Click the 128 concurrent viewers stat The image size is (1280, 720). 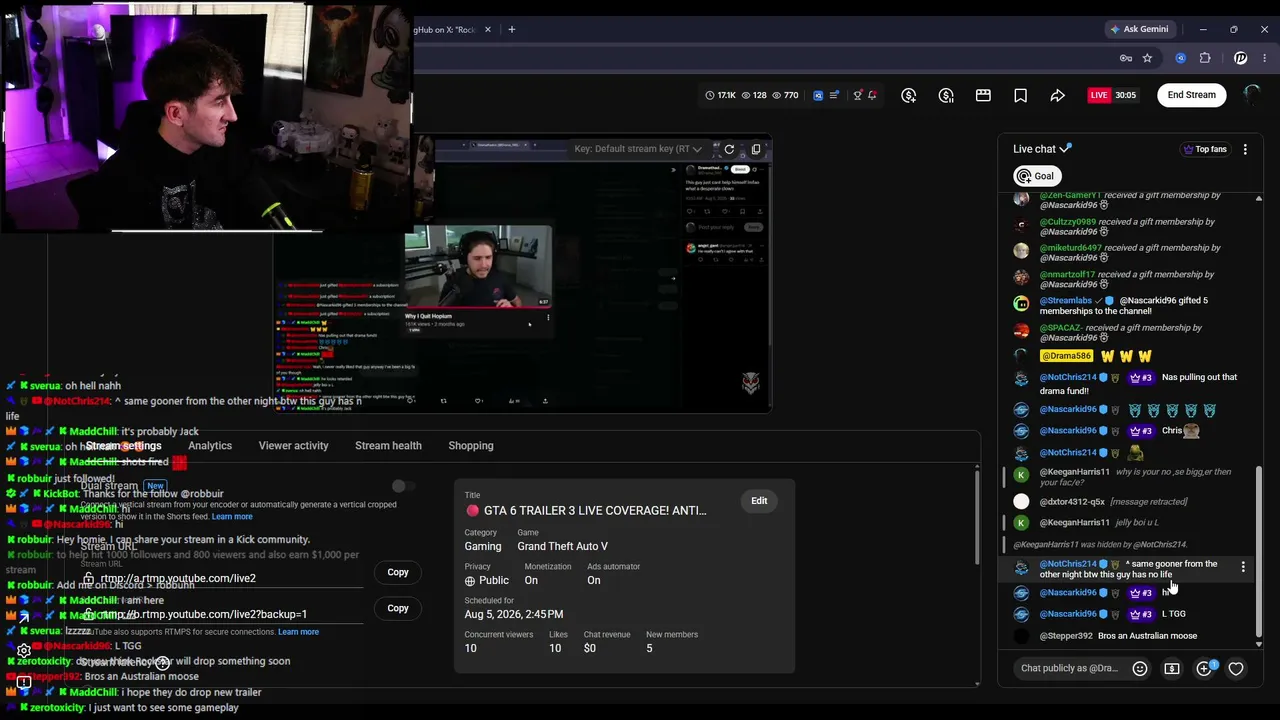click(x=753, y=95)
